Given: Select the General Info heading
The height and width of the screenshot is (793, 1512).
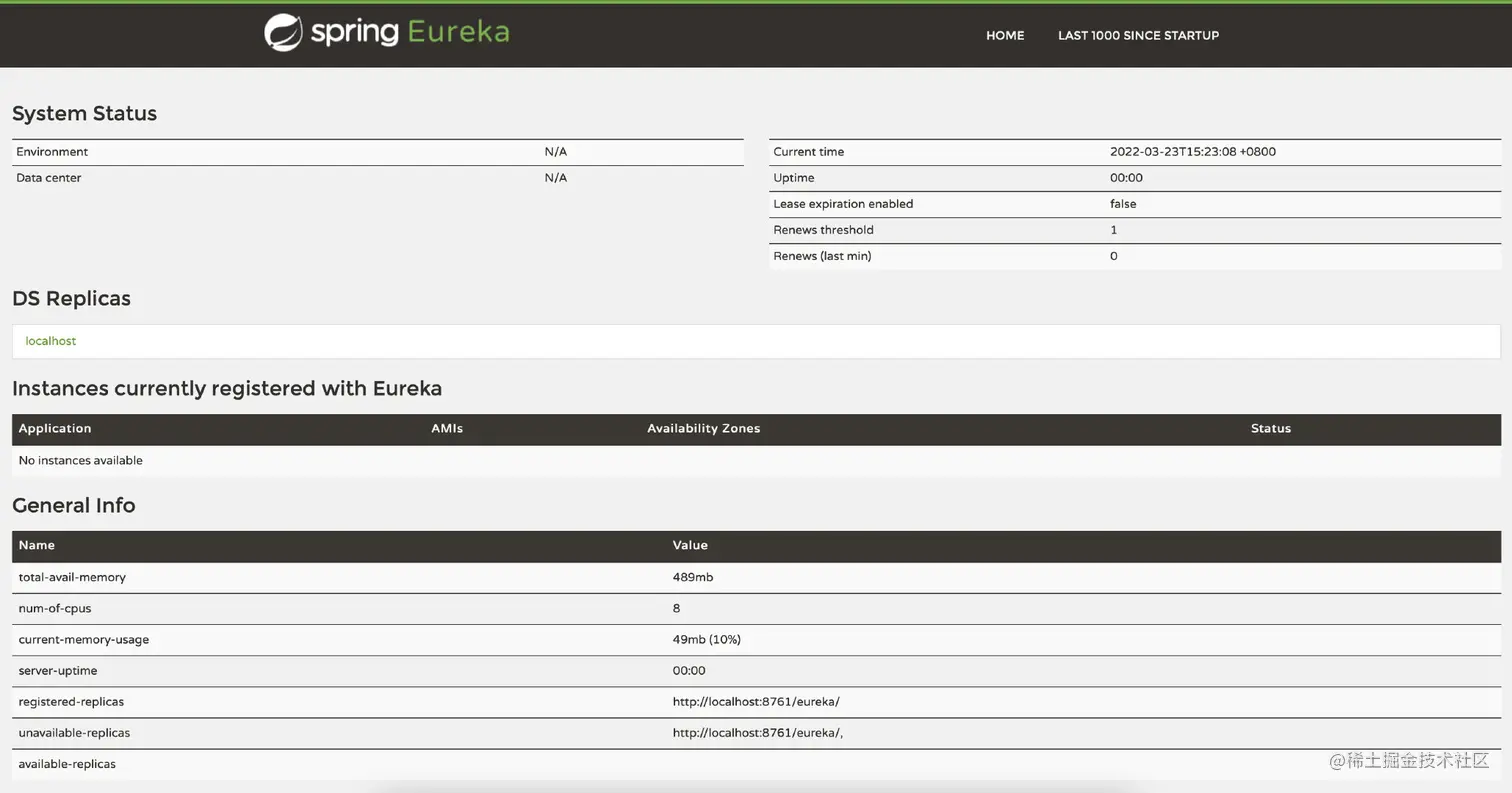Looking at the screenshot, I should 73,505.
